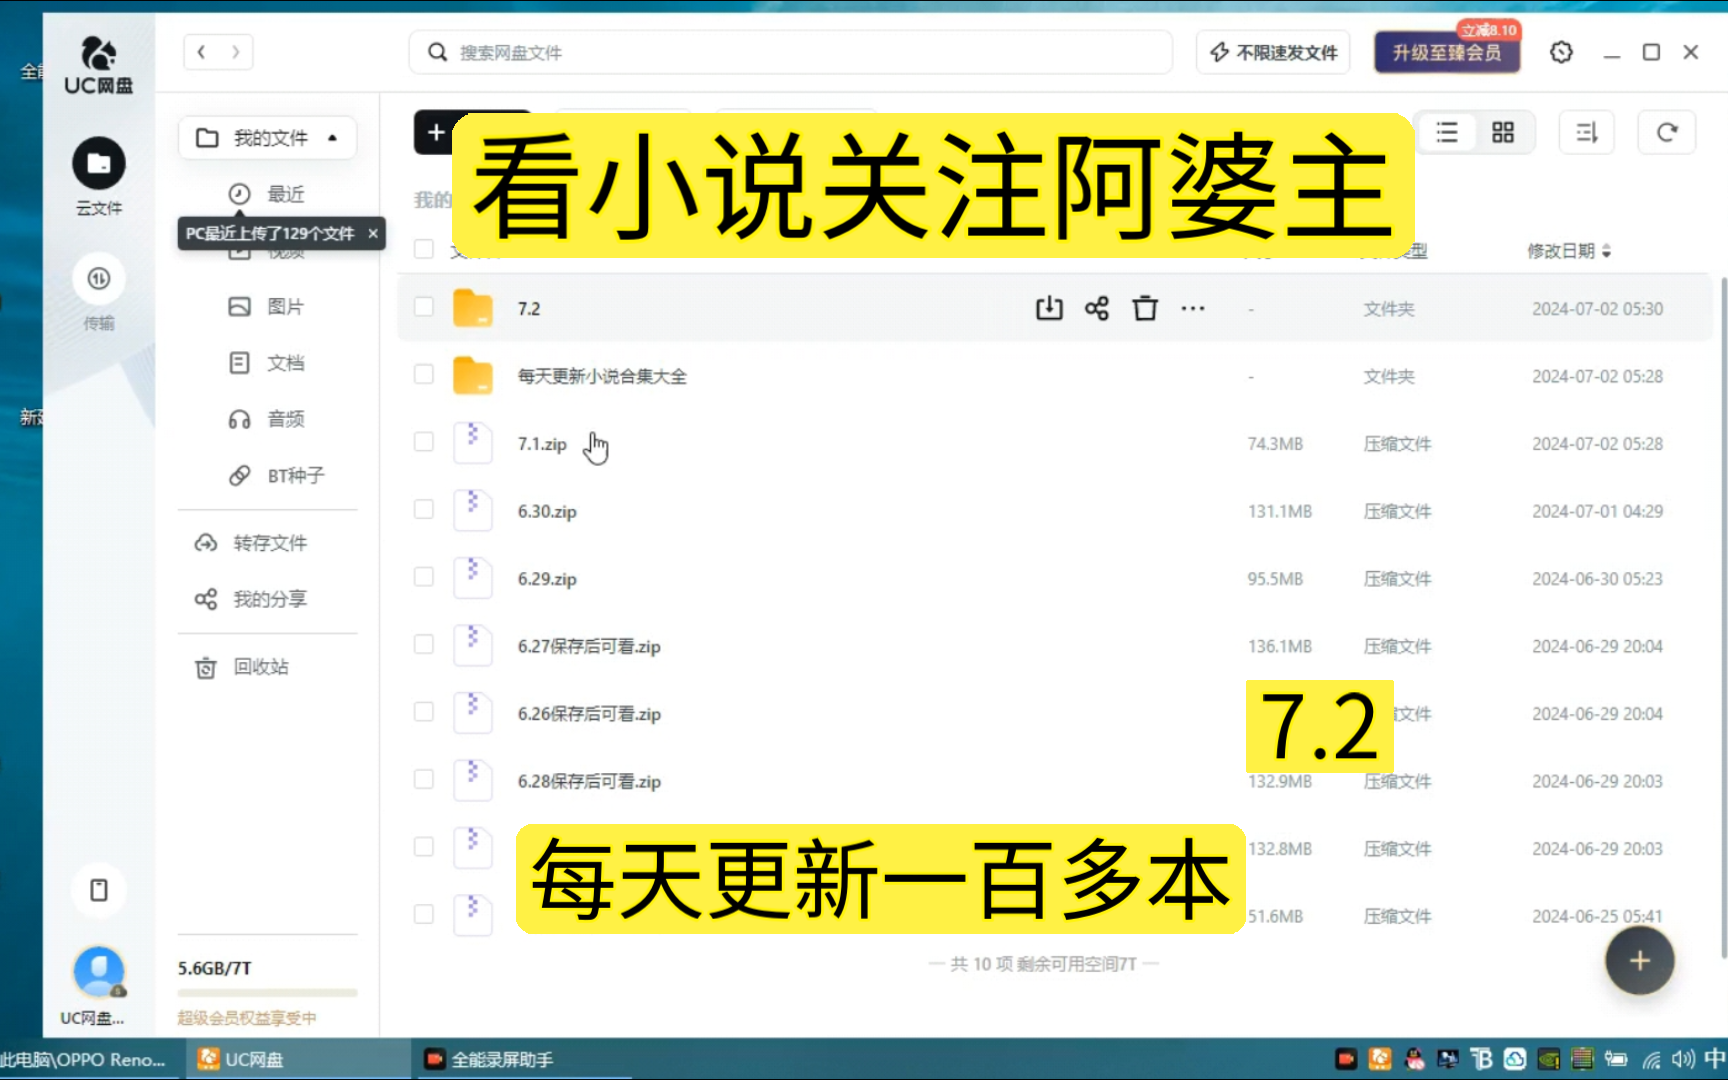Select the 7.1.zip checkbox
This screenshot has height=1080, width=1728.
[x=424, y=442]
